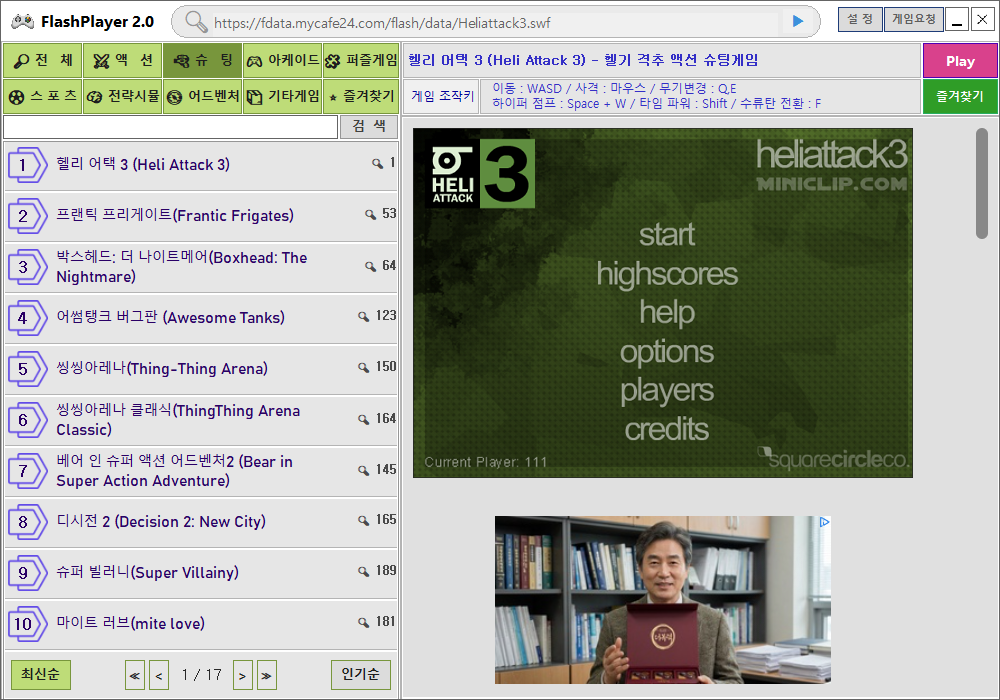Click the blue play arrow in URL bar

tap(798, 21)
